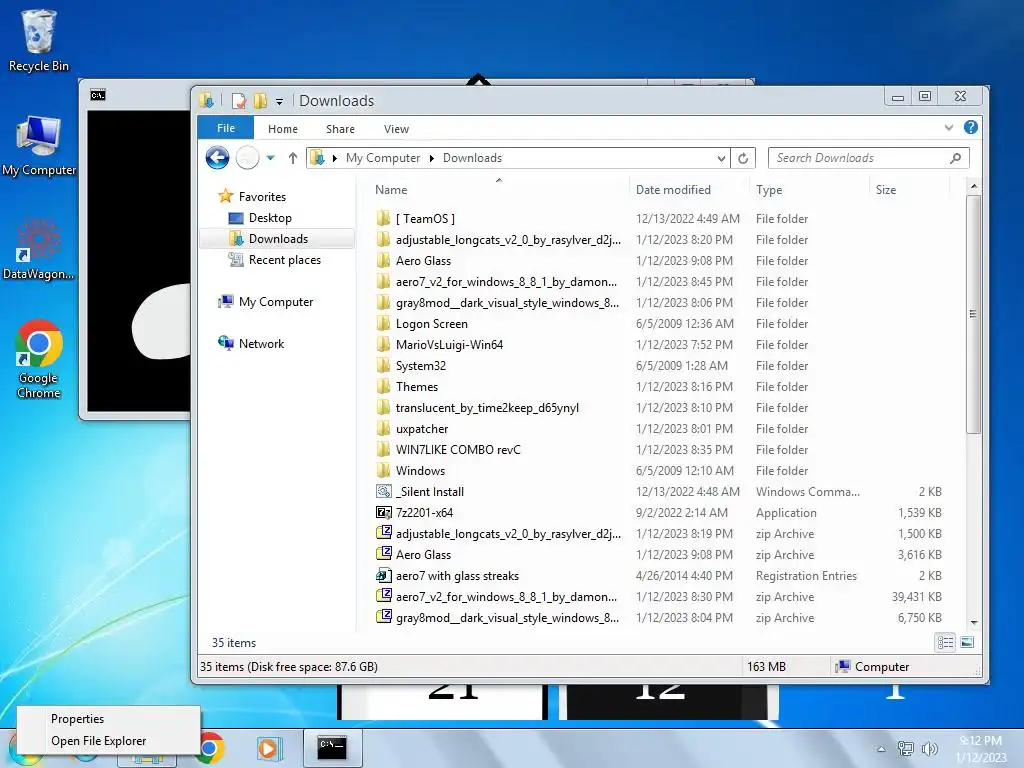Switch to the View ribbon tab
The width and height of the screenshot is (1024, 768).
[396, 129]
